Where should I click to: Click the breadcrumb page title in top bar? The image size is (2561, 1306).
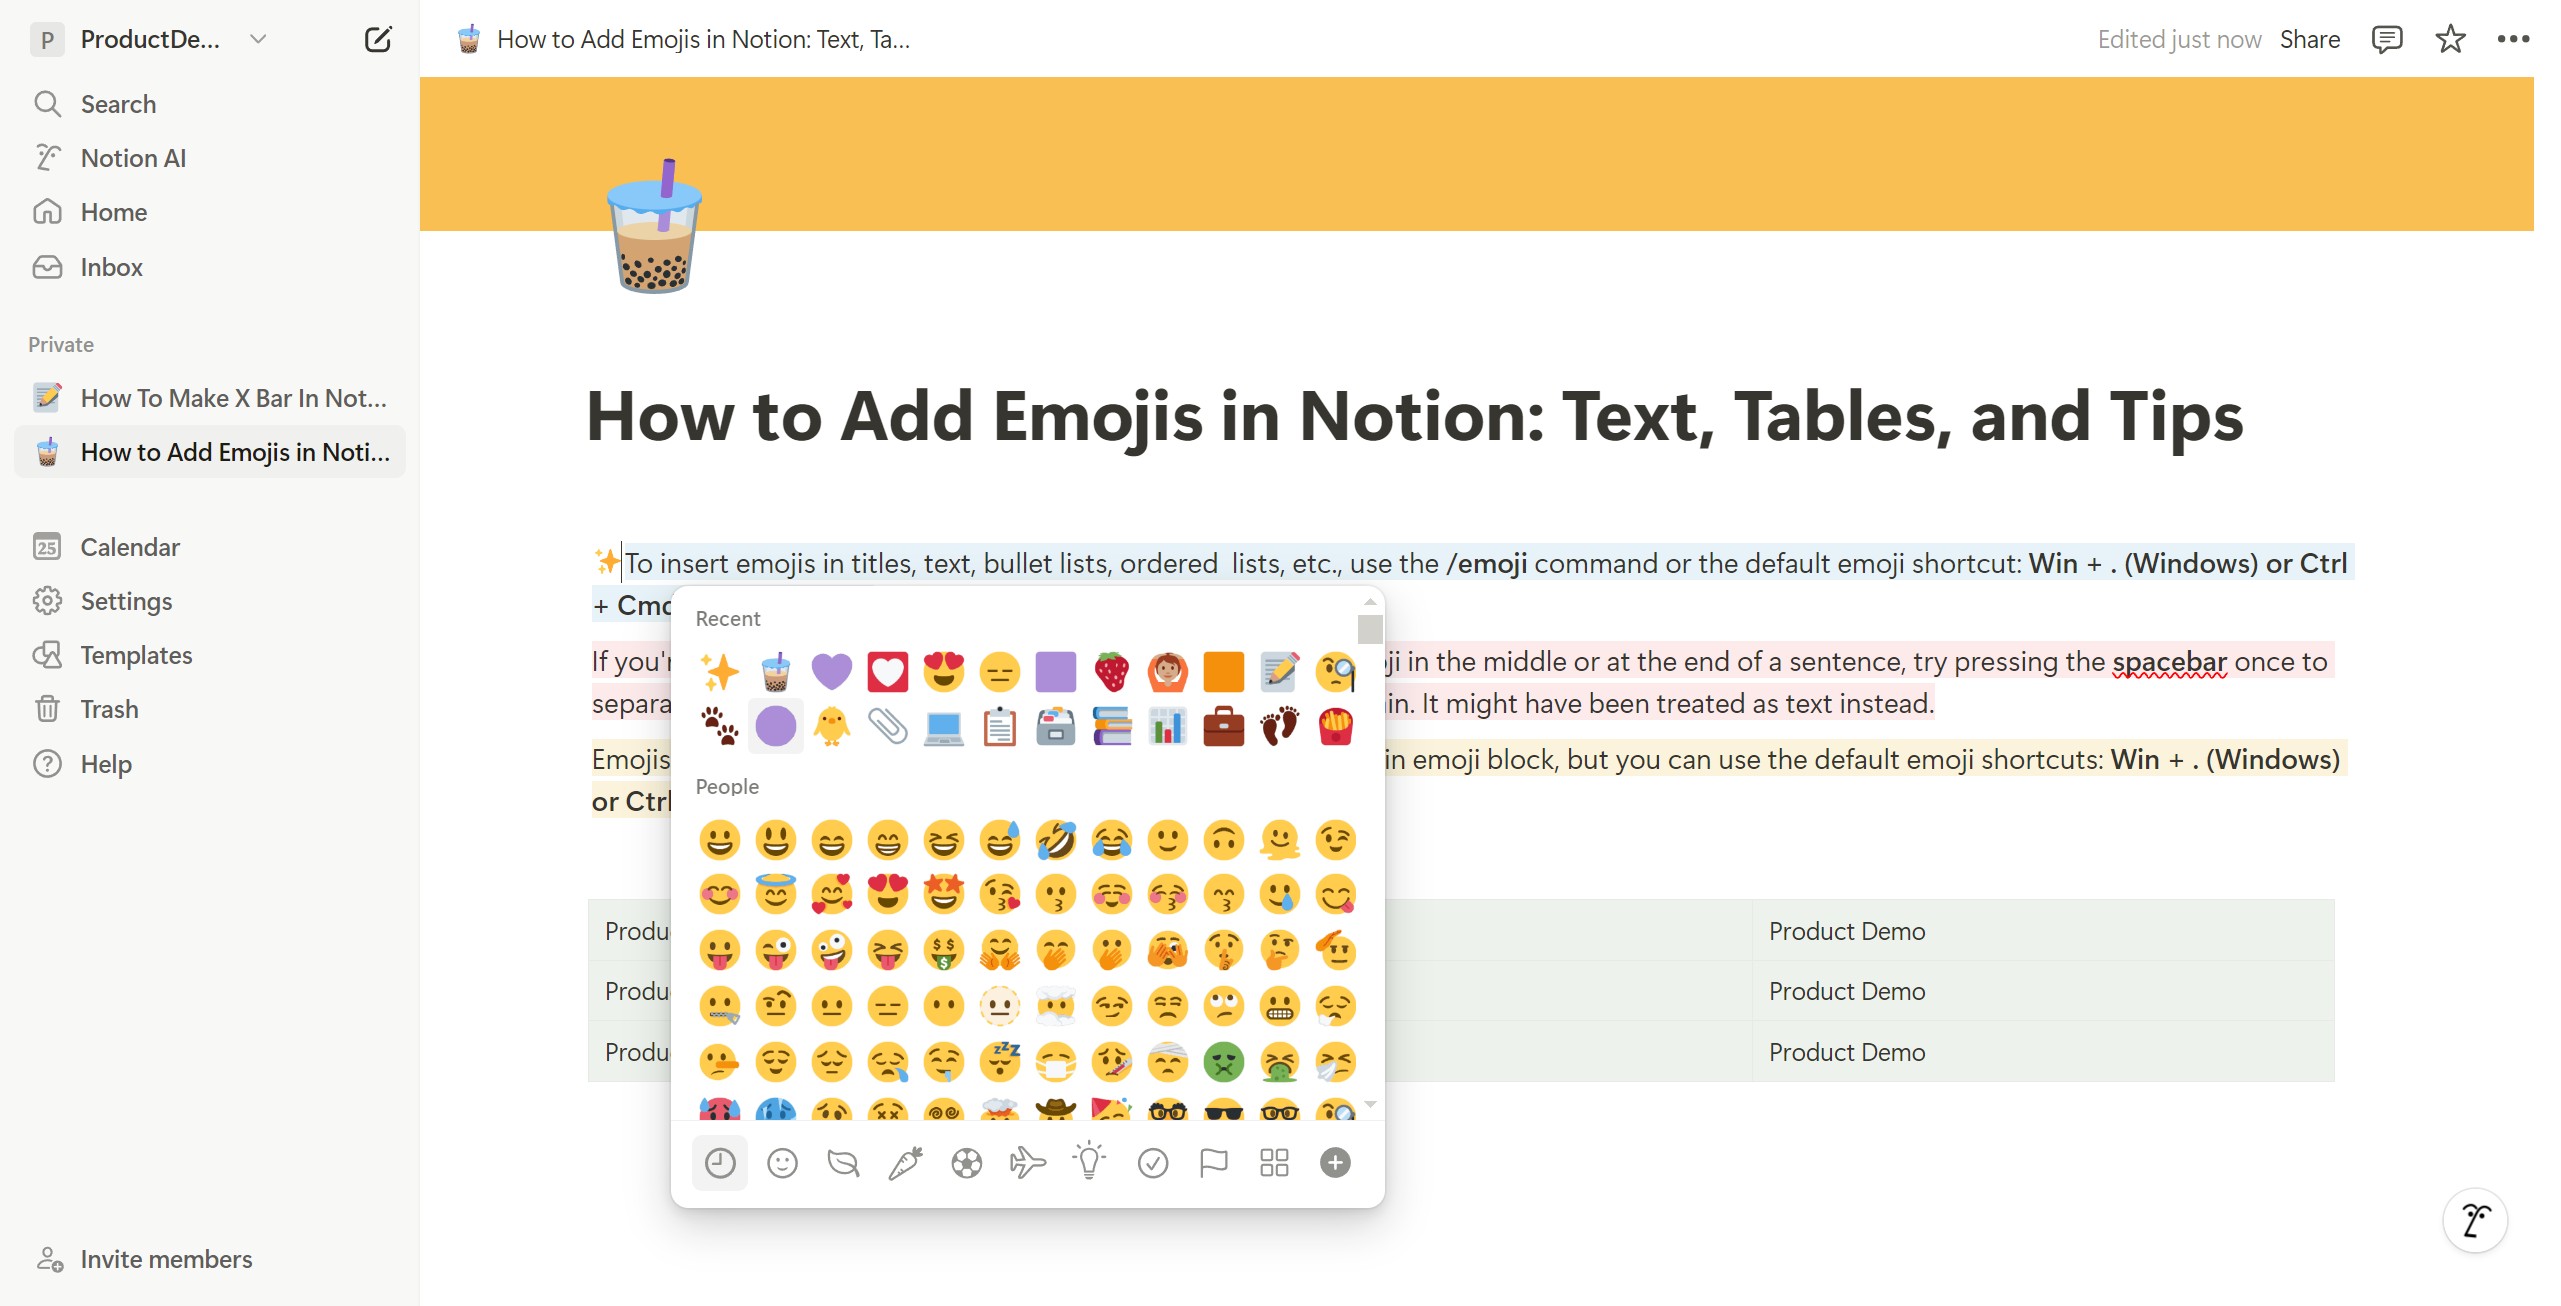point(703,40)
